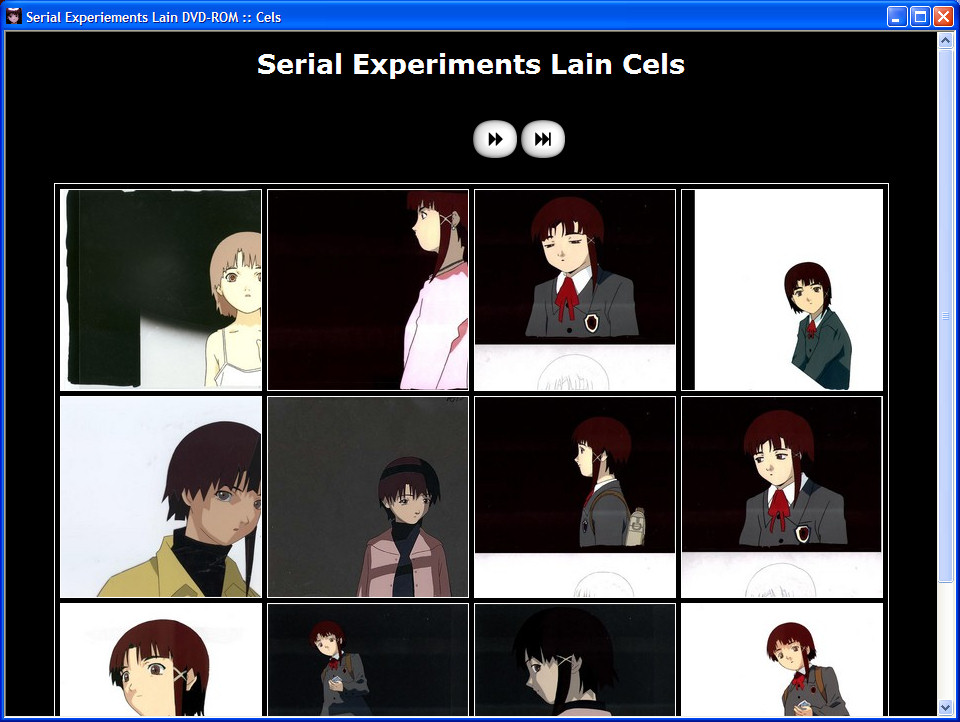Click the fast-forward next page button
960x722 pixels.
(x=495, y=140)
